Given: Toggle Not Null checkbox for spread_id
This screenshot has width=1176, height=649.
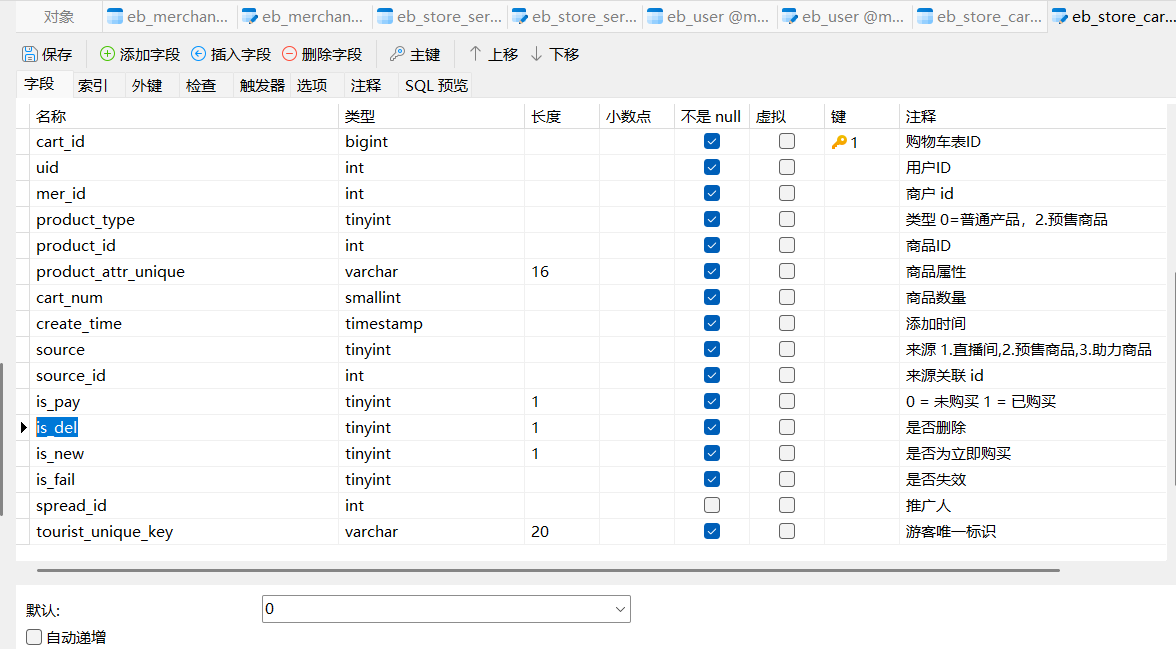Looking at the screenshot, I should click(712, 505).
